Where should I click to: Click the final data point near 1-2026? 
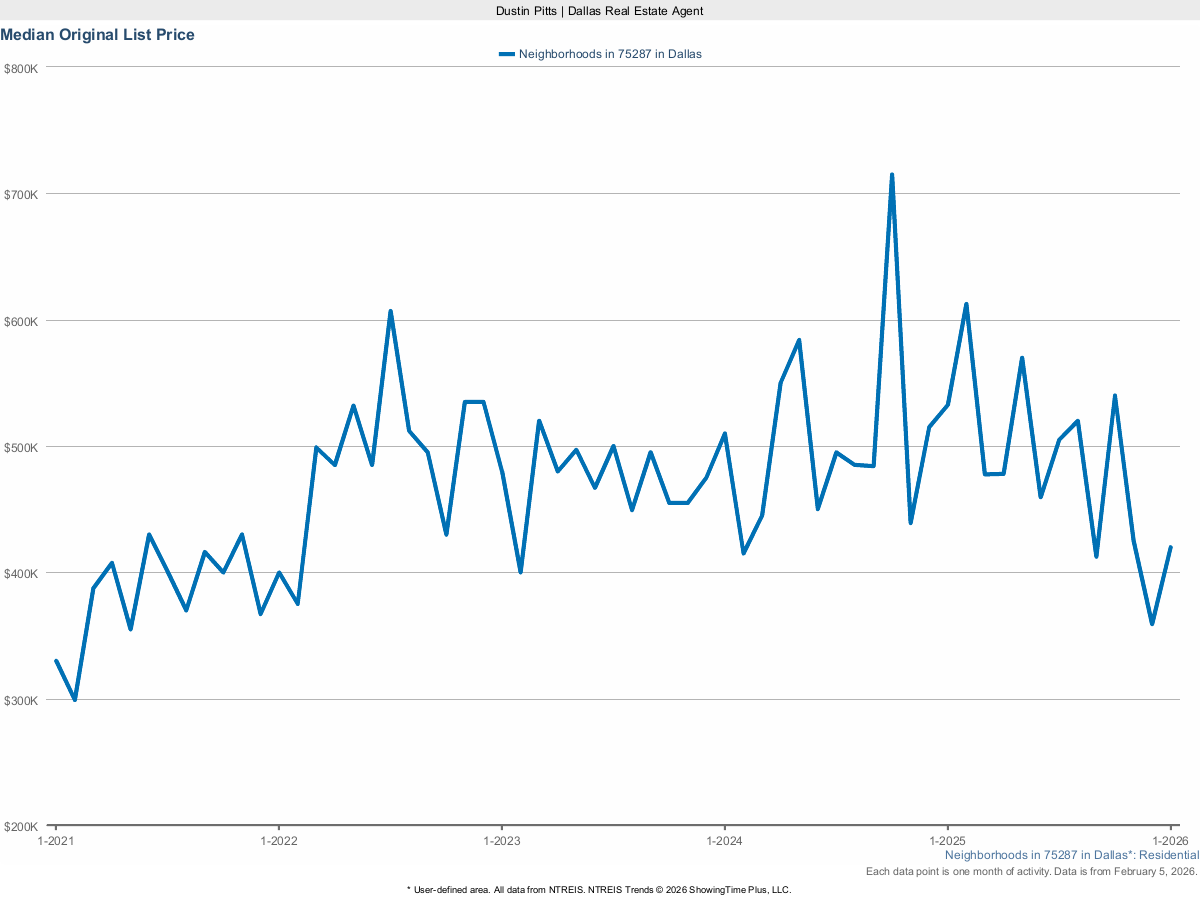pyautogui.click(x=1172, y=548)
